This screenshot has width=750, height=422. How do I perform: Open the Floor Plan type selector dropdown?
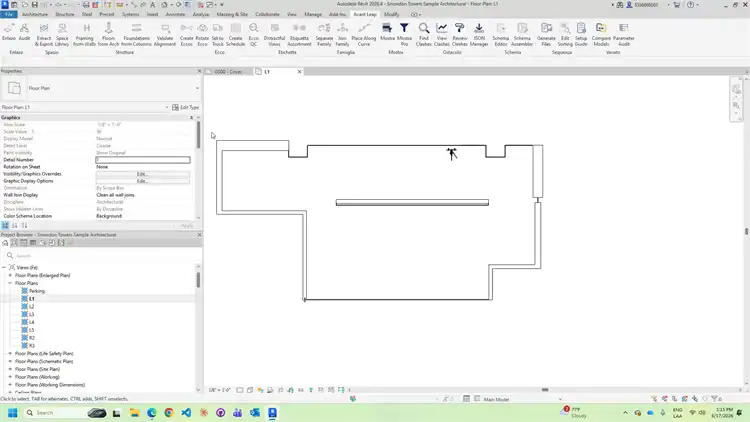(197, 88)
